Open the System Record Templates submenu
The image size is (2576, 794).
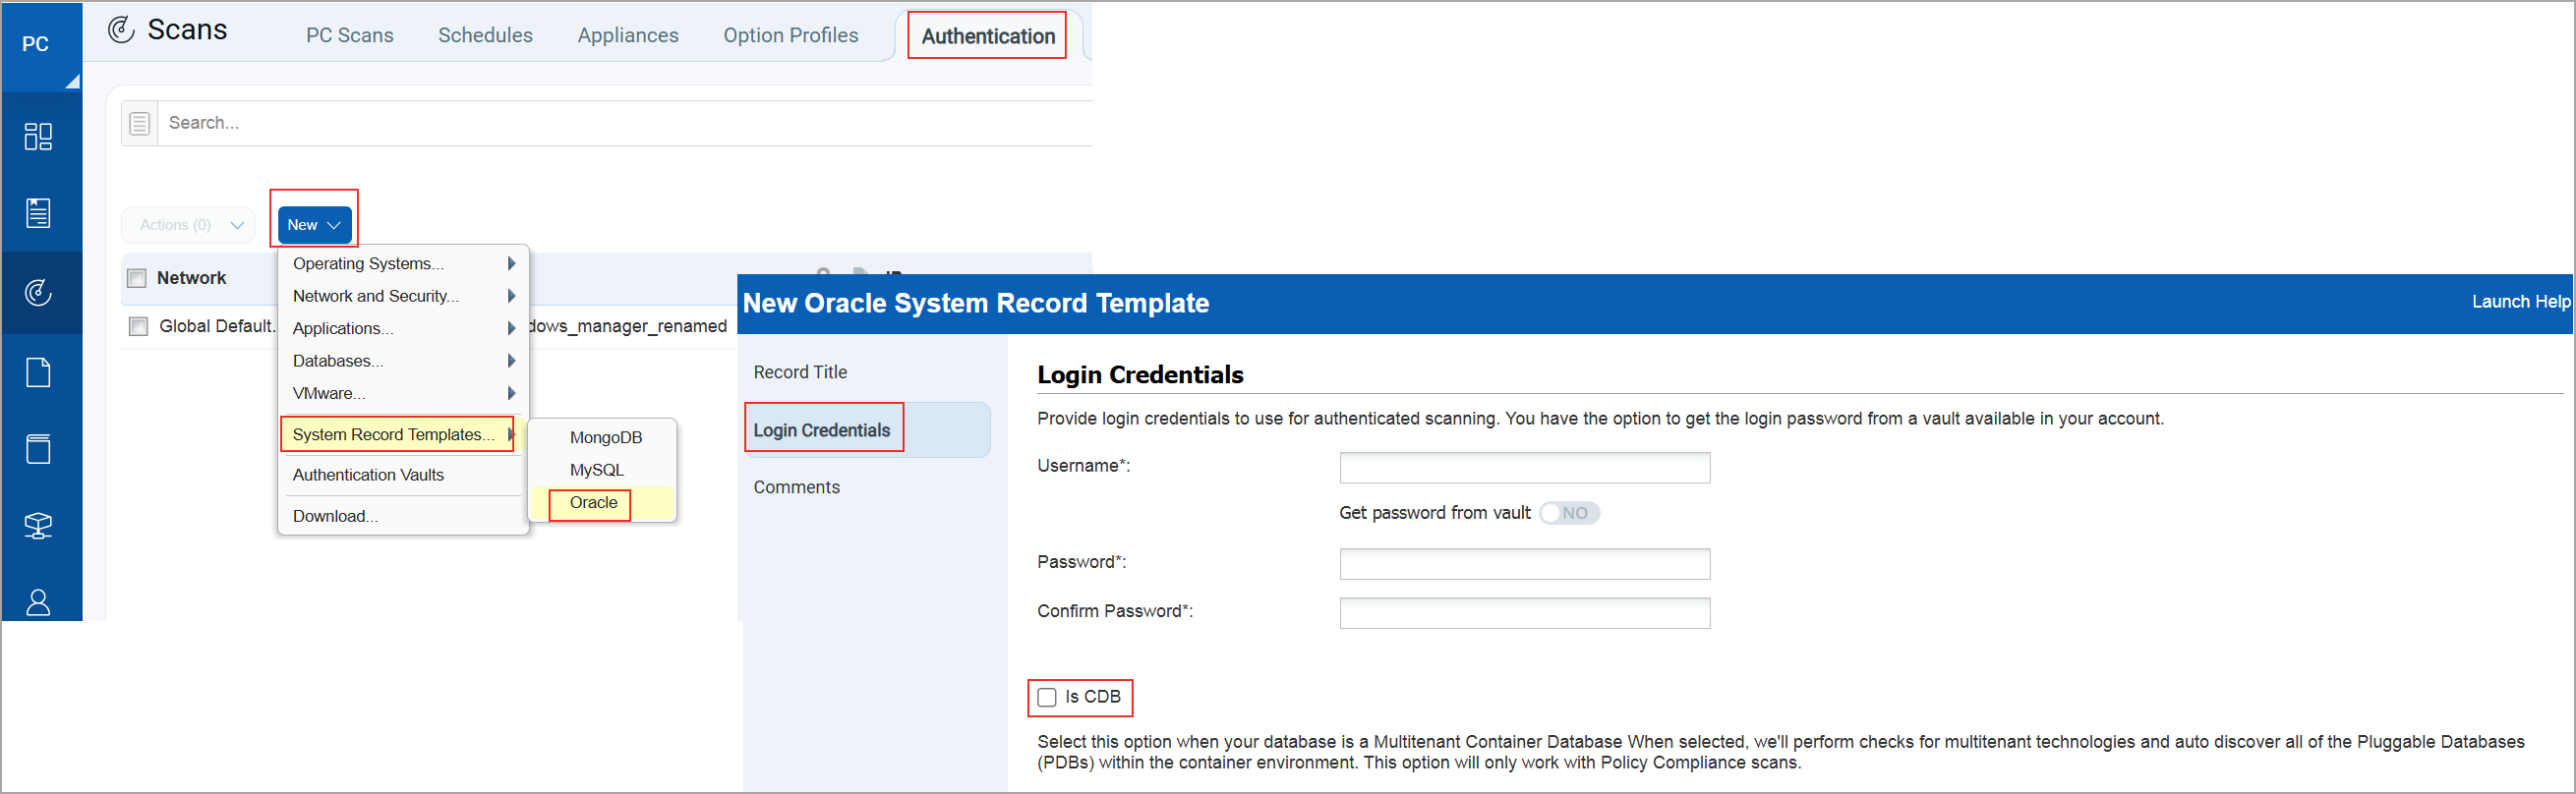[x=394, y=434]
